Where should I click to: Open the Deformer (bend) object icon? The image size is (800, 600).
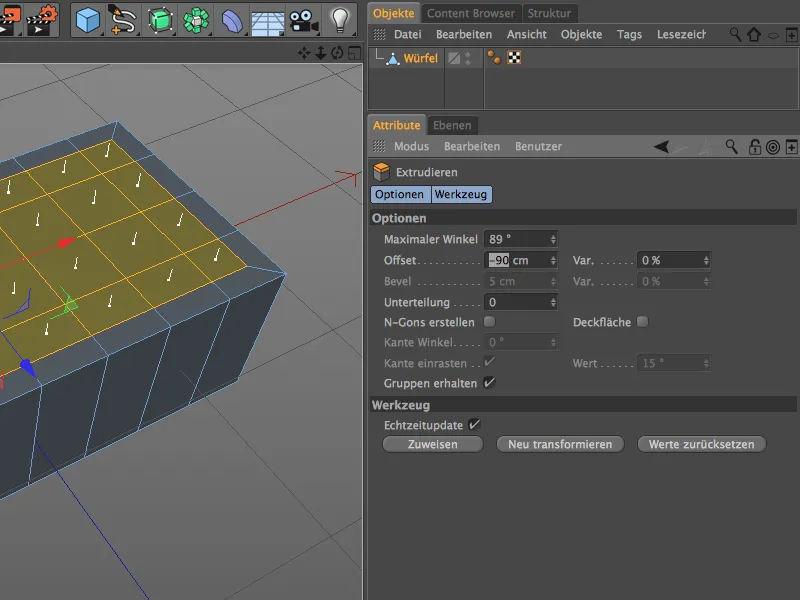click(231, 19)
